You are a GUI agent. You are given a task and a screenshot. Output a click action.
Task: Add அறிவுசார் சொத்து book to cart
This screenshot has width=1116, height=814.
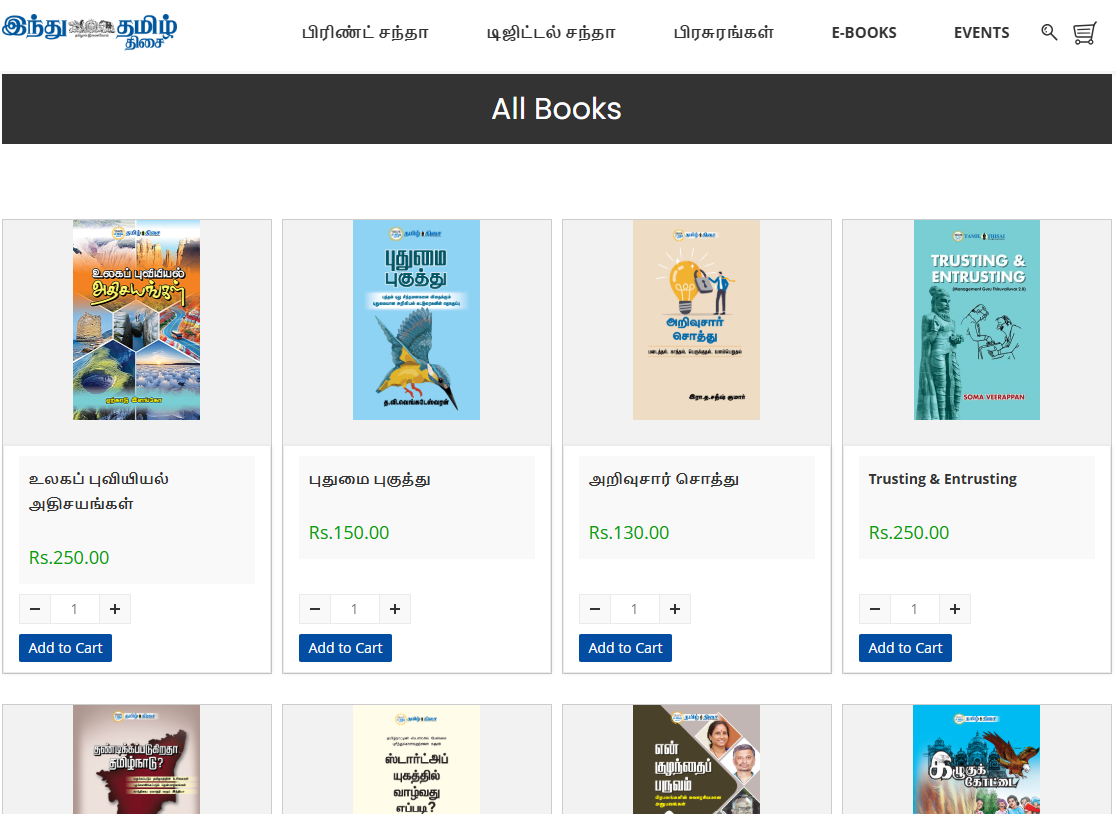click(x=625, y=648)
